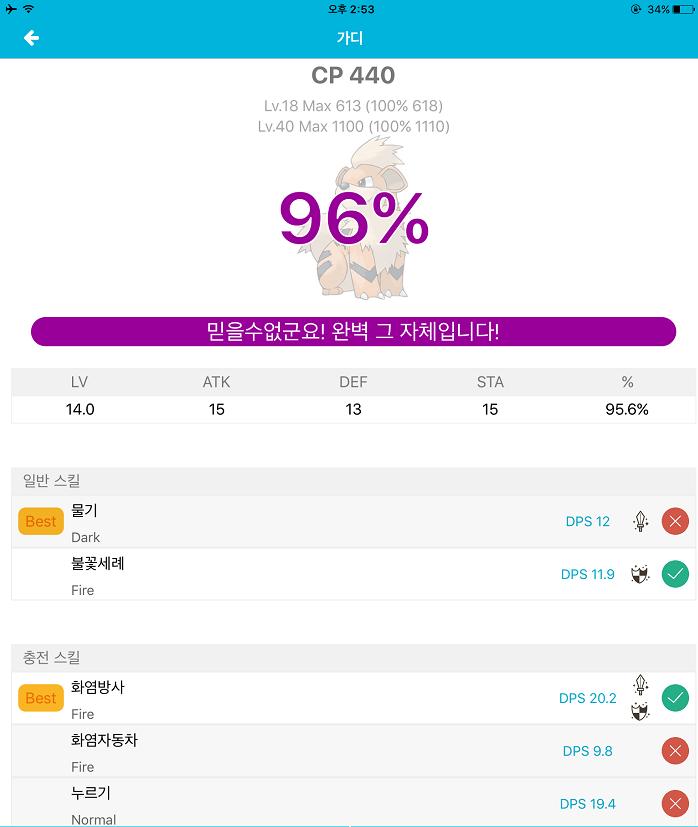Click the shield icon in the 화염방사 row
The height and width of the screenshot is (827, 698).
coord(641,711)
